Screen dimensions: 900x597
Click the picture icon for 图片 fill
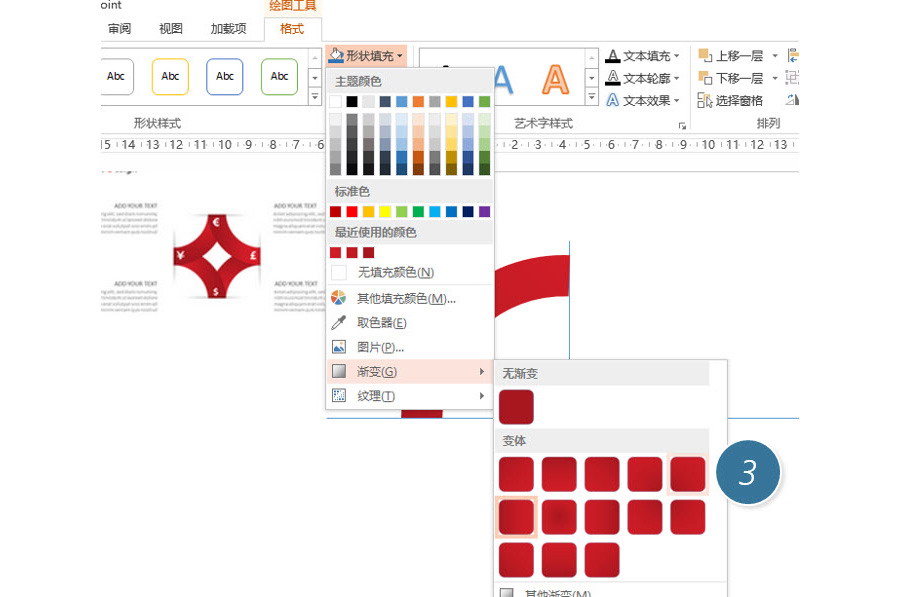pos(338,347)
